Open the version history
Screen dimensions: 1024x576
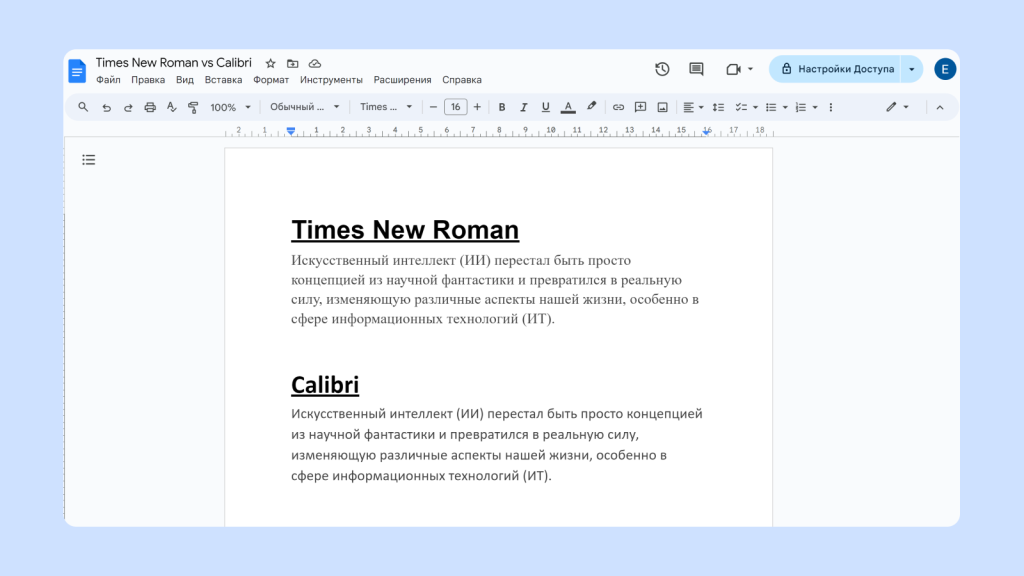click(x=661, y=68)
